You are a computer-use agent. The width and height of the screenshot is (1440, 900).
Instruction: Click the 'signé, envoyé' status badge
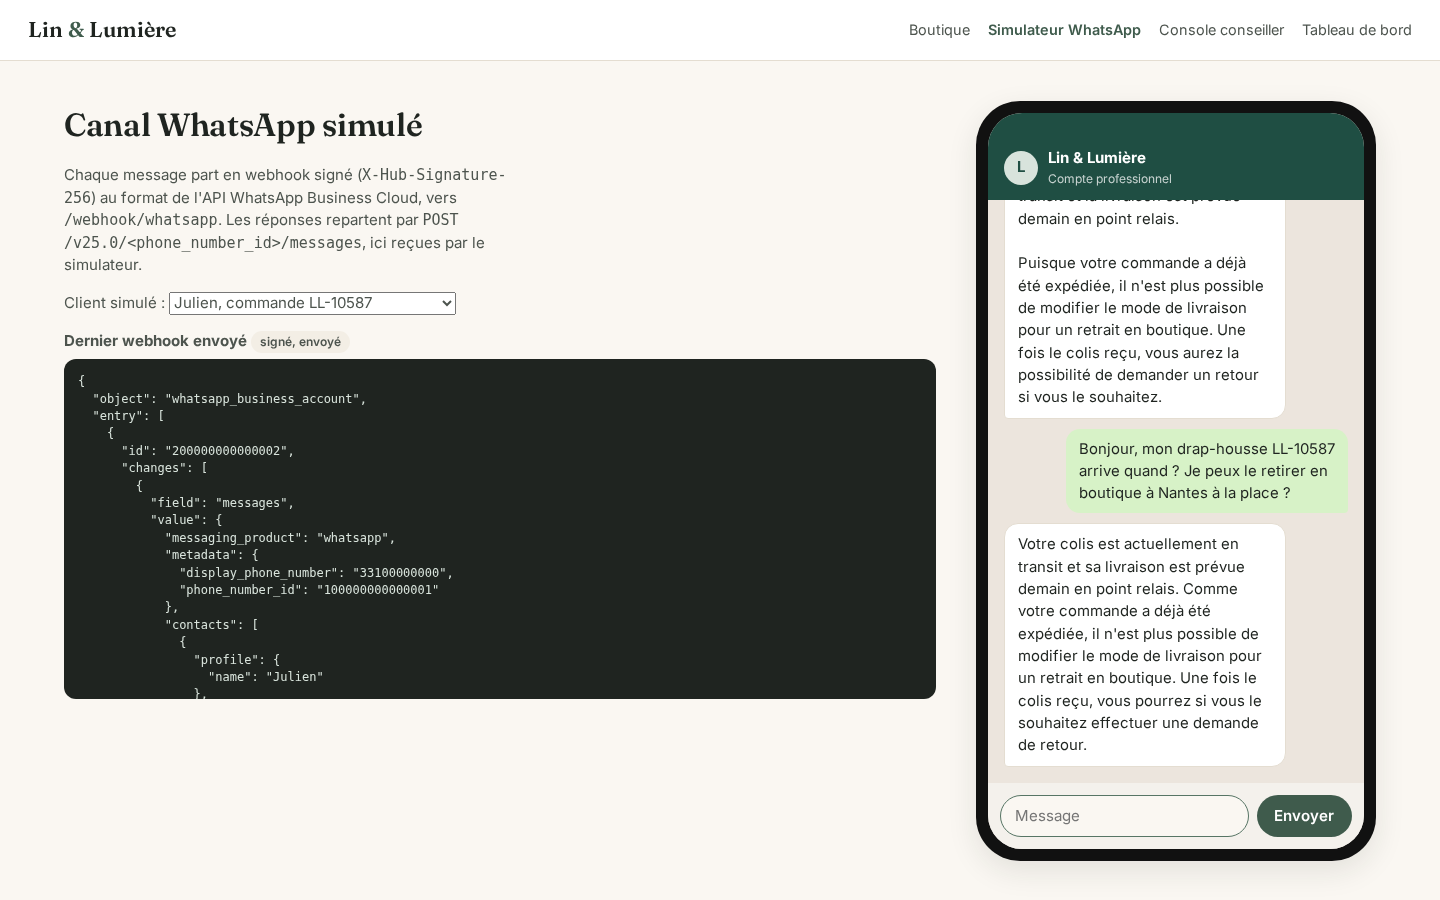click(x=300, y=342)
